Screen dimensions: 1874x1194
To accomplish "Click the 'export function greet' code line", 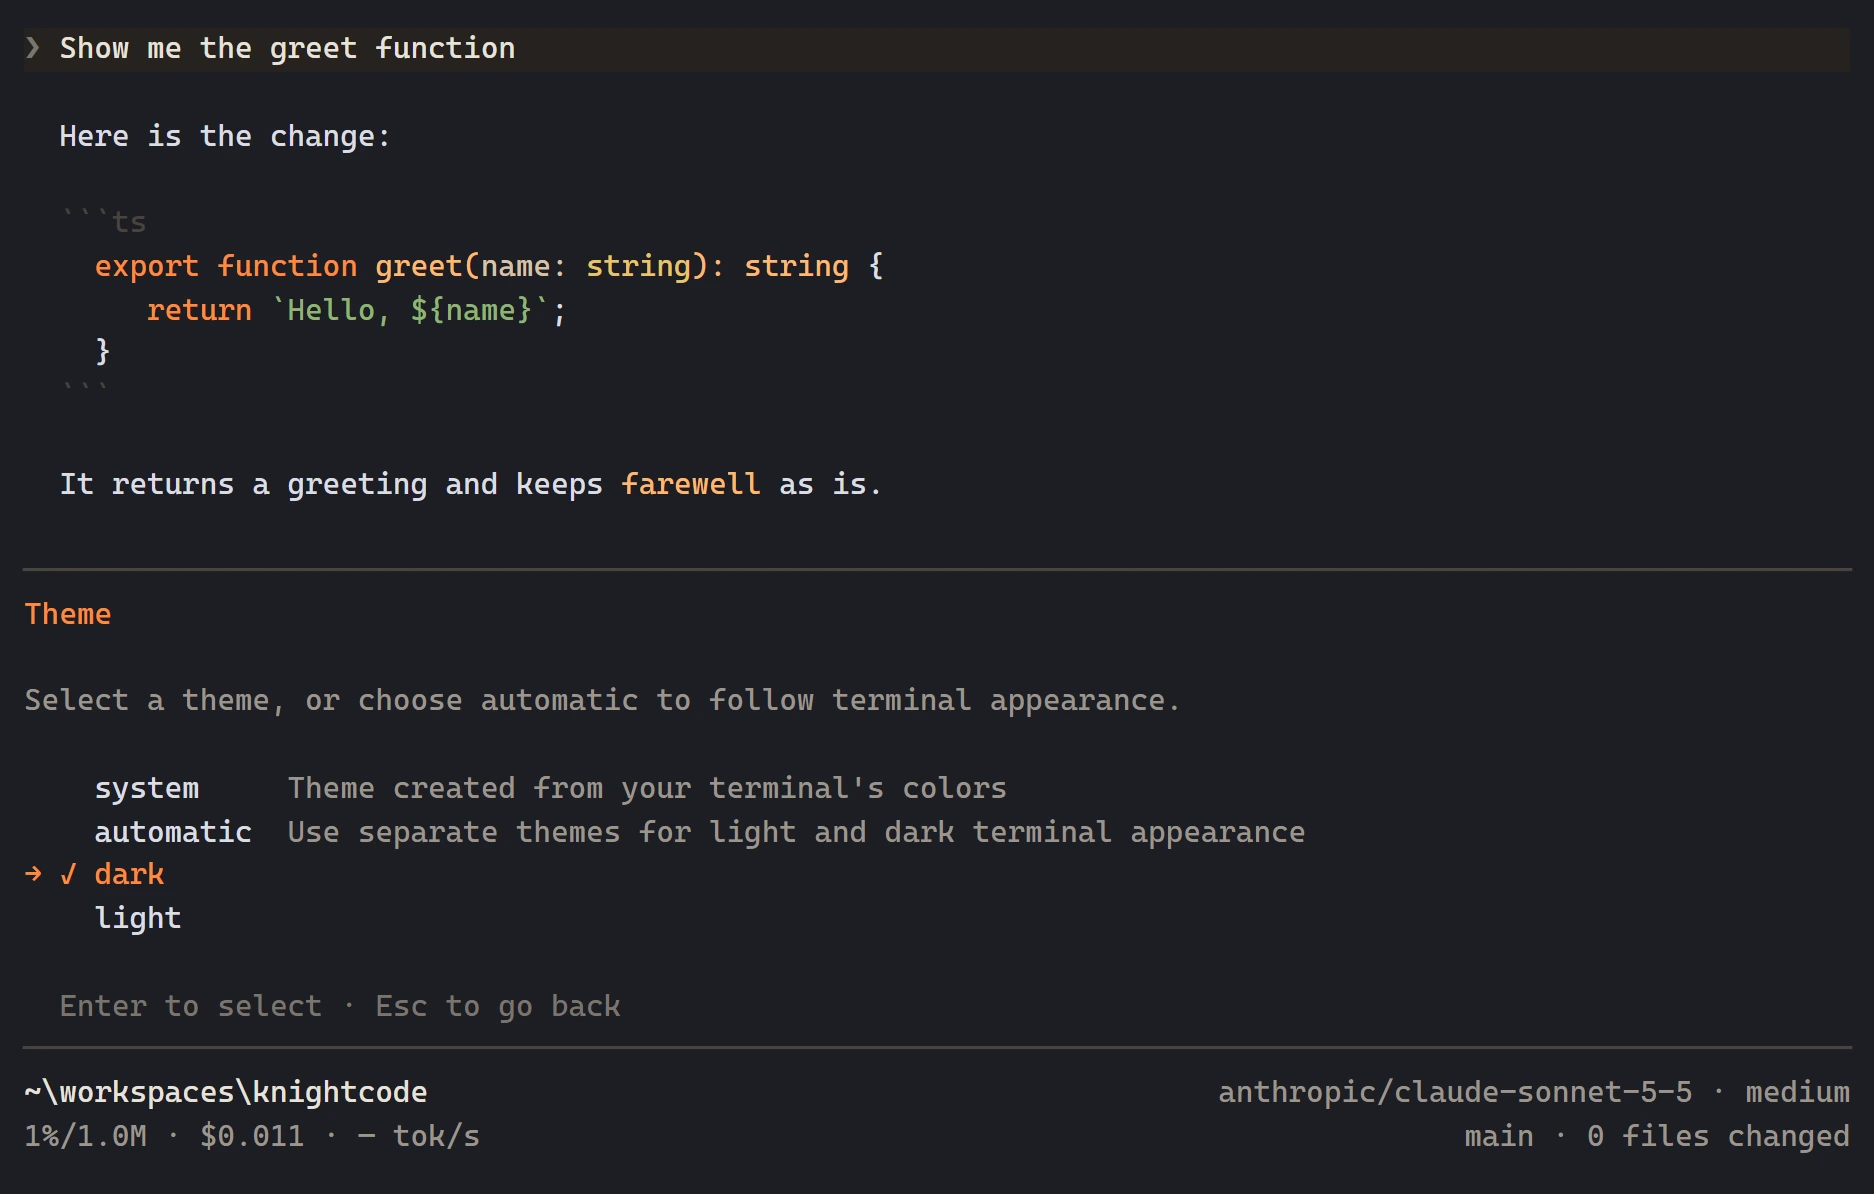I will pos(489,266).
